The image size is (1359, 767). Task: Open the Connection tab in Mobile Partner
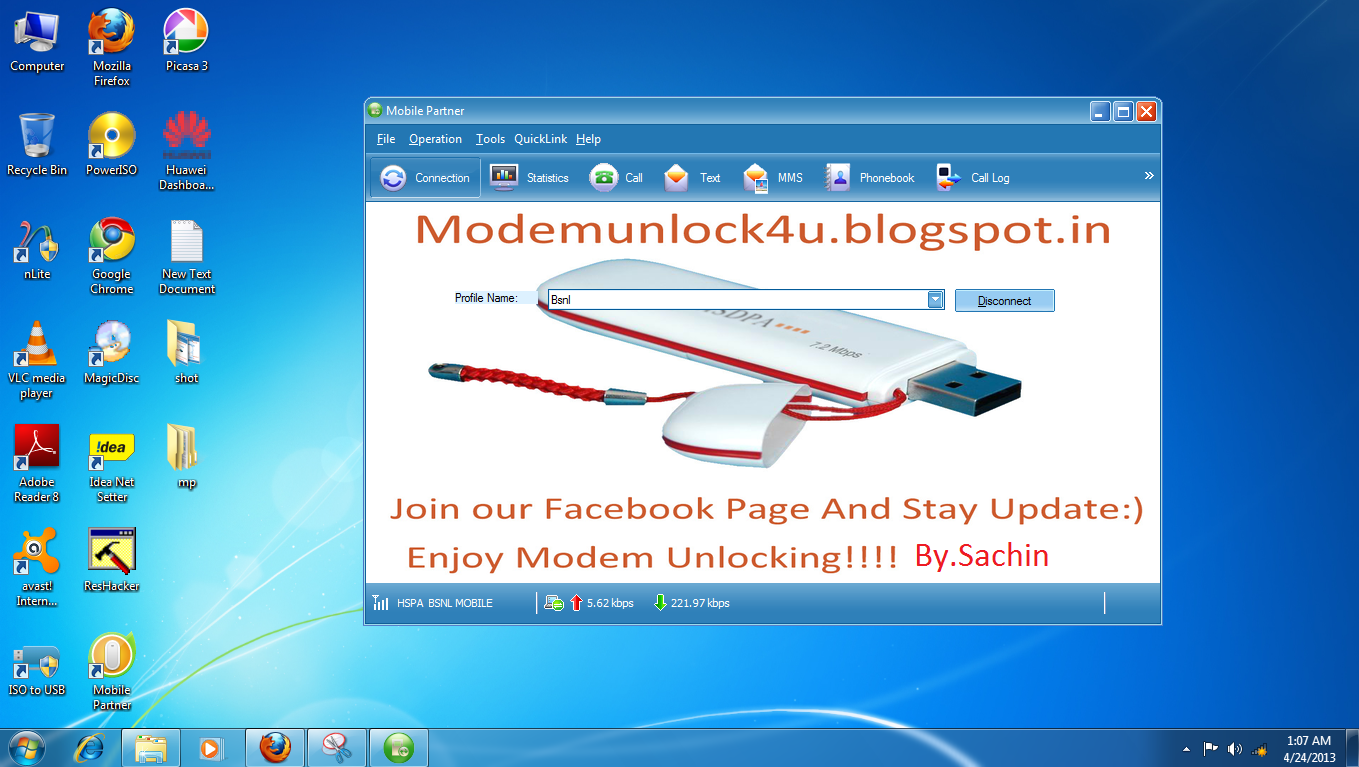coord(425,178)
